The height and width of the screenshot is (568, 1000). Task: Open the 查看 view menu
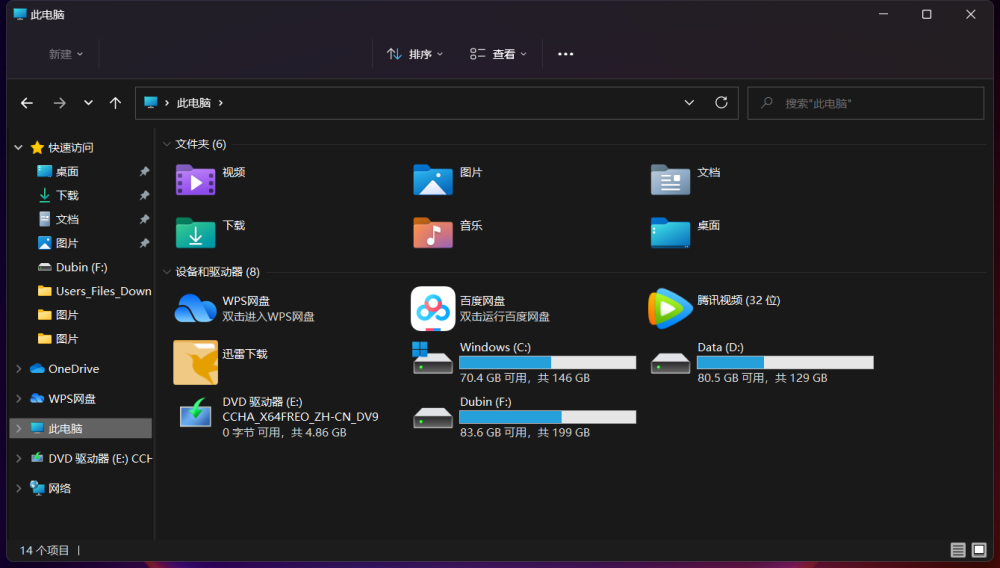(498, 54)
